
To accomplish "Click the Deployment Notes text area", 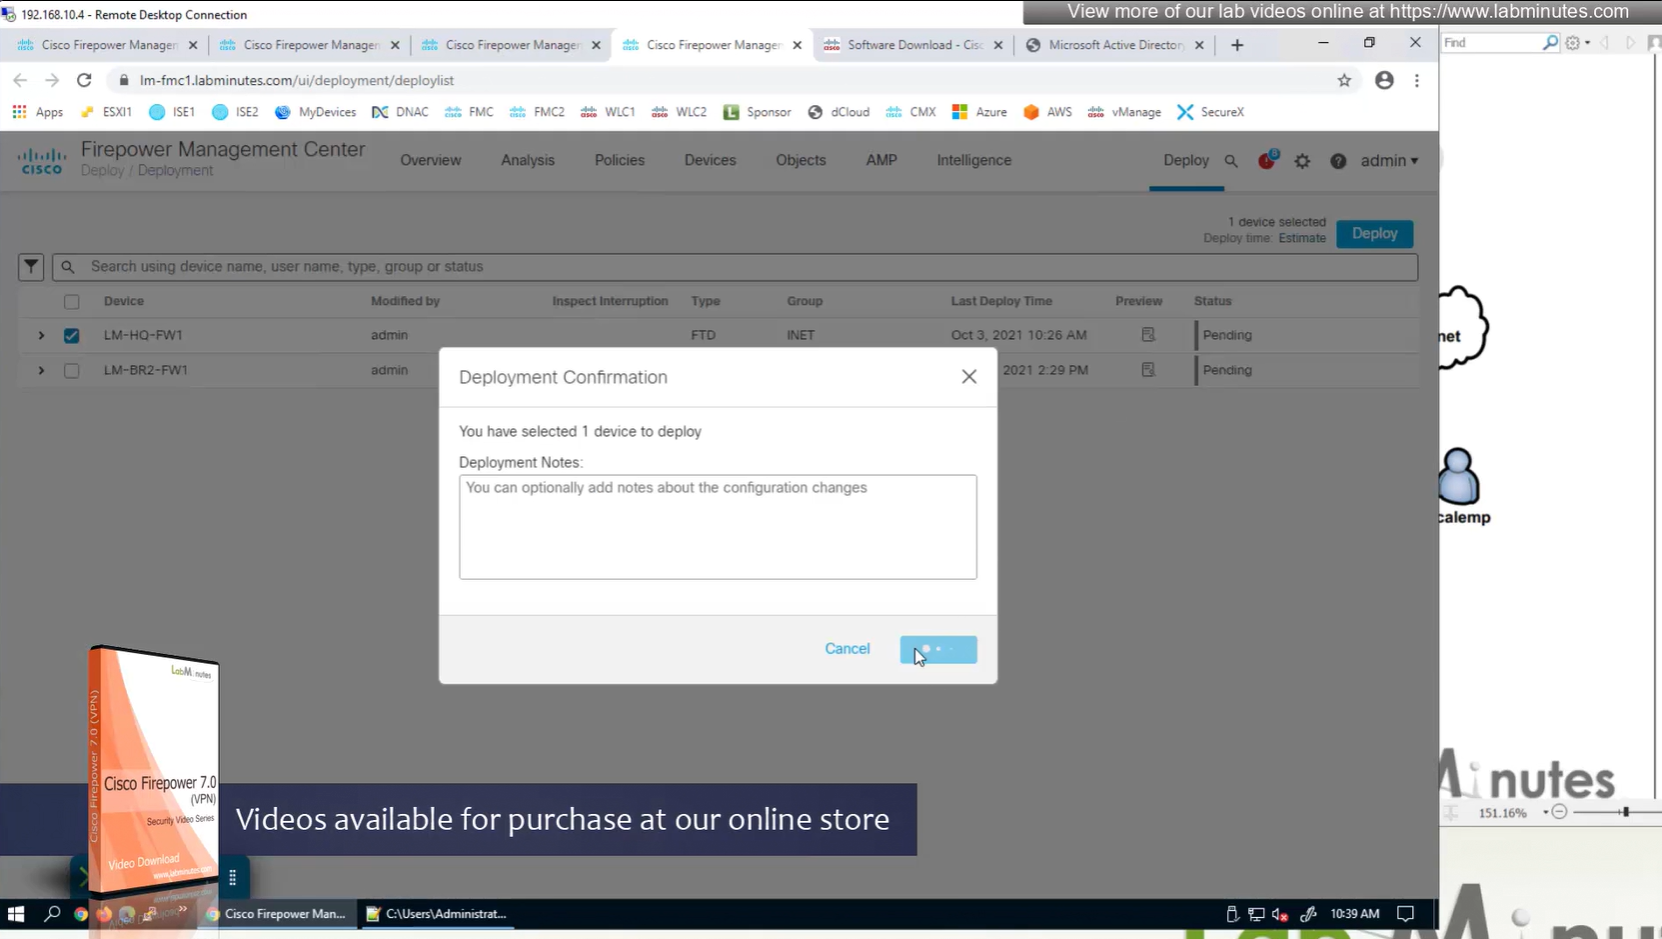I will (717, 527).
